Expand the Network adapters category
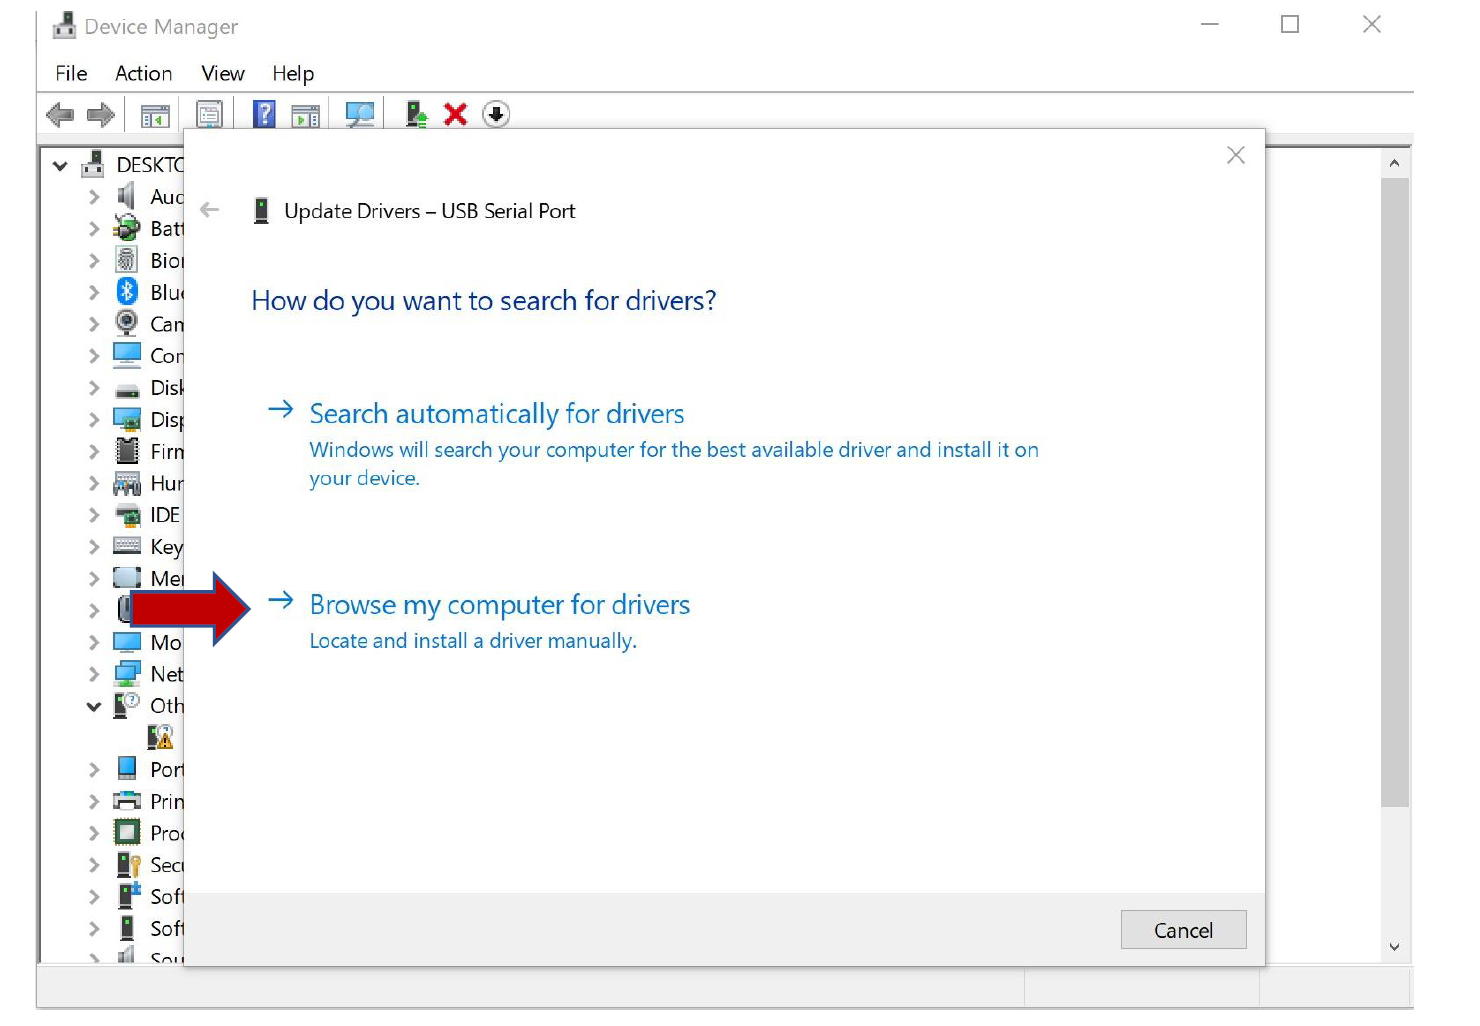Image resolution: width=1480 pixels, height=1026 pixels. coord(92,673)
